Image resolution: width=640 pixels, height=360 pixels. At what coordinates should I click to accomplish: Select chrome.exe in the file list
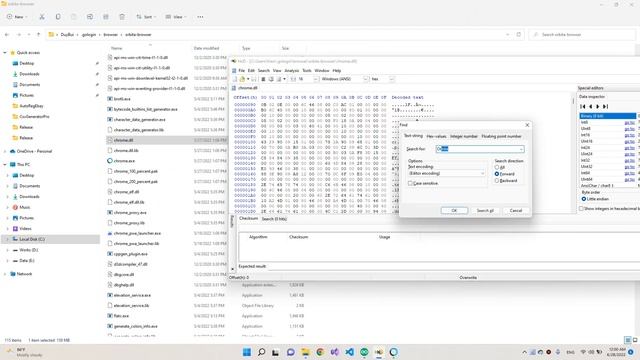[x=124, y=161]
